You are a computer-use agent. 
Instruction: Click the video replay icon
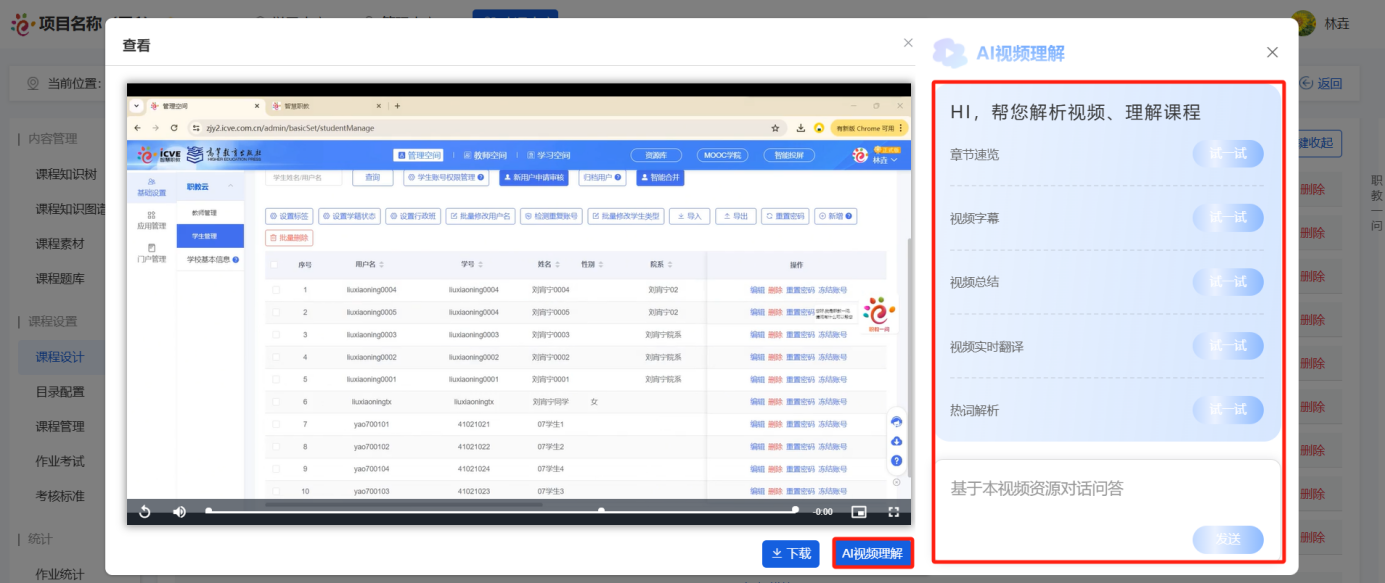pos(145,512)
